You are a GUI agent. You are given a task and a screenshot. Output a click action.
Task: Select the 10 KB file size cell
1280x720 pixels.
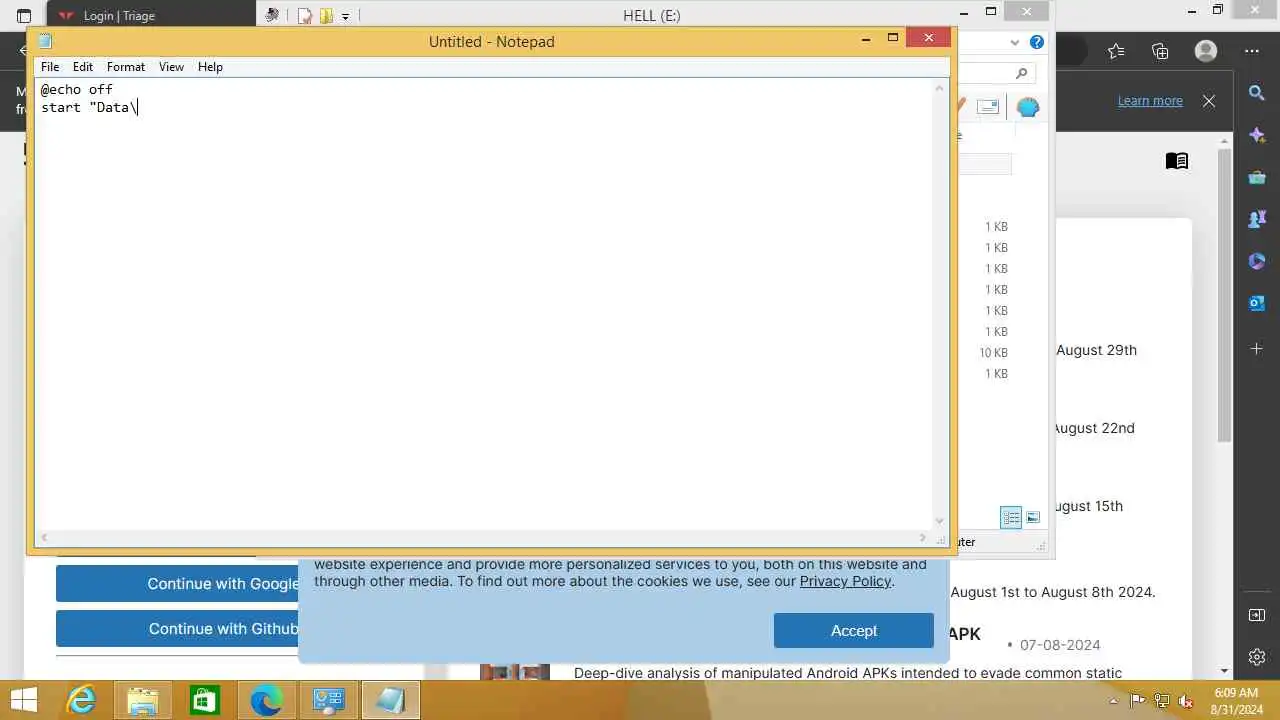994,353
